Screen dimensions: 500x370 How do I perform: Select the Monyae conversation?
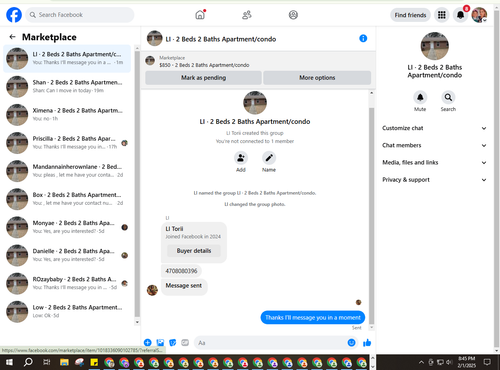[x=67, y=227]
